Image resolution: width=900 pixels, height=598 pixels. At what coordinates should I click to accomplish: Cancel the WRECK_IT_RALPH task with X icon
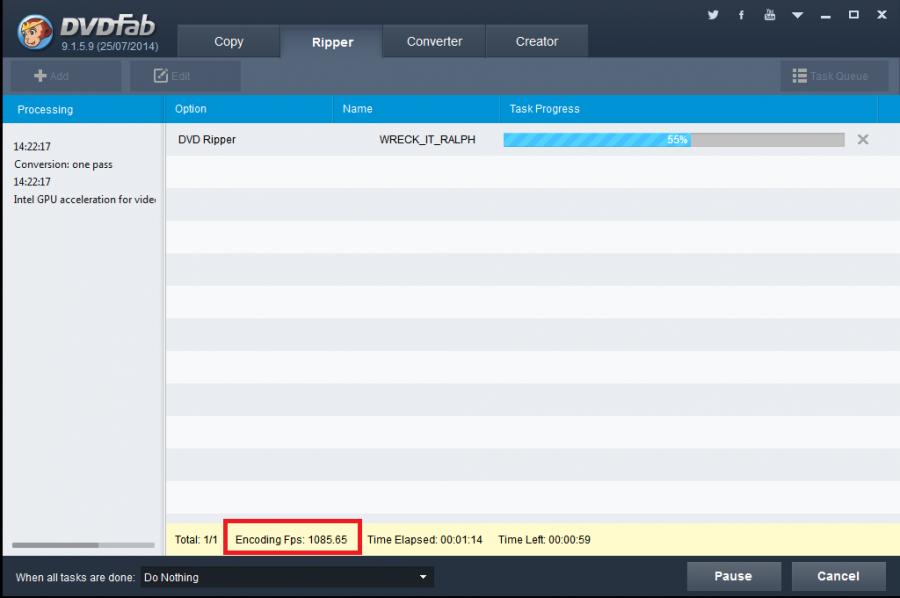tap(862, 139)
